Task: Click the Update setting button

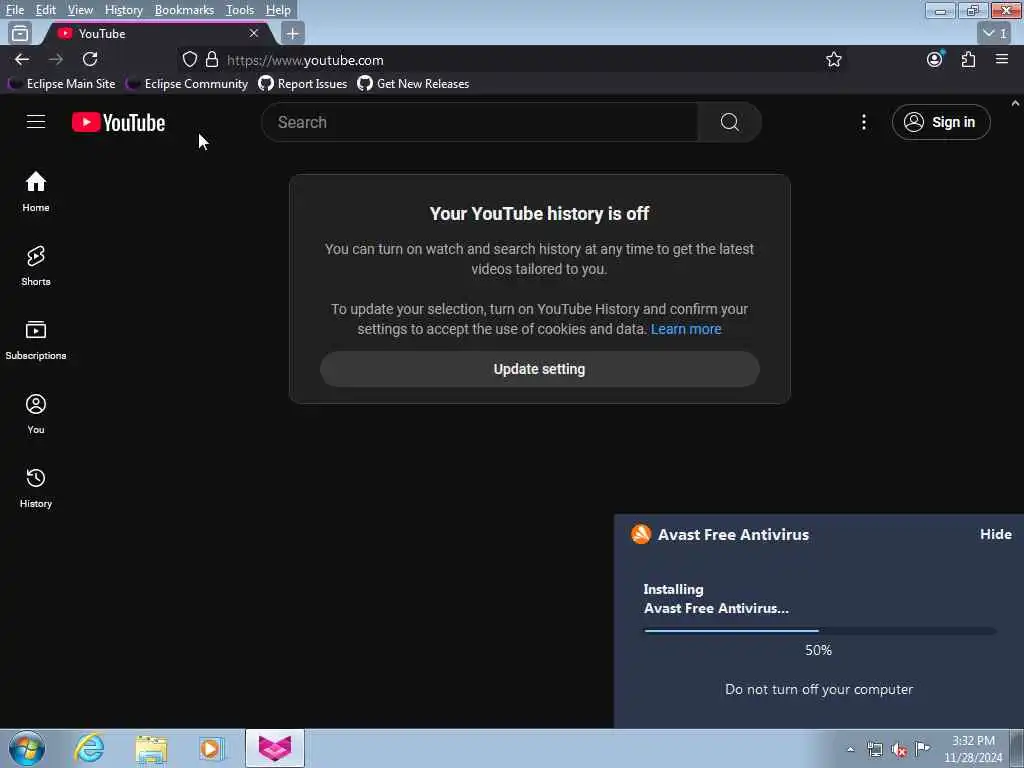Action: click(539, 369)
